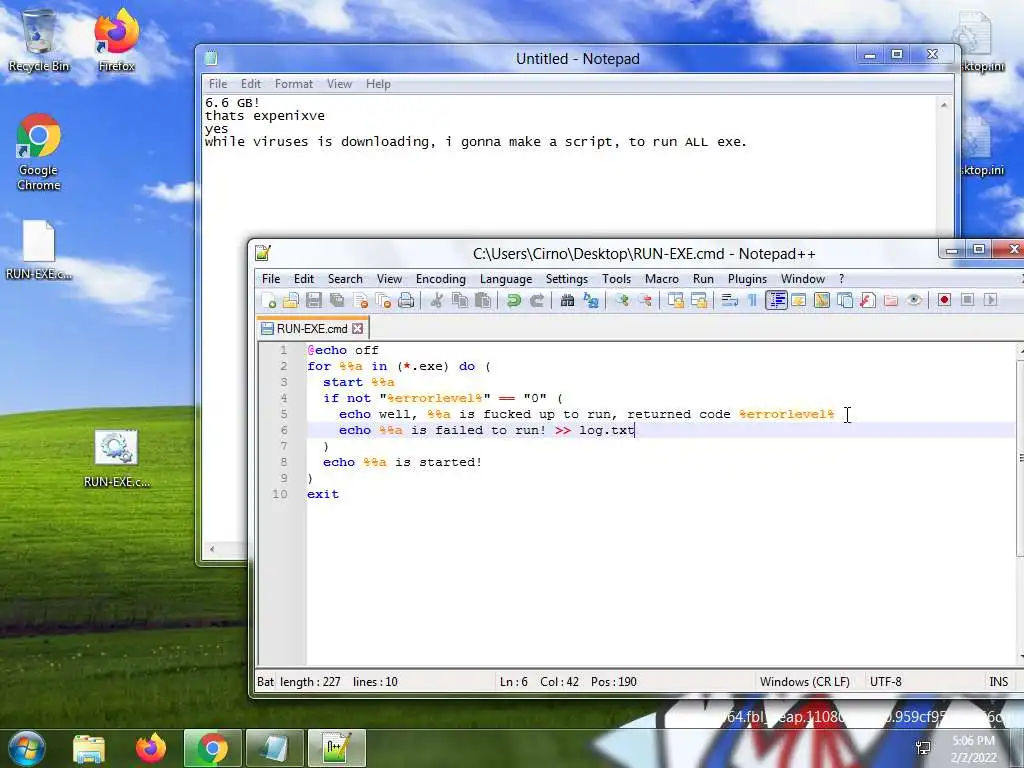Open Firefox from the taskbar
This screenshot has height=768, width=1024.
pyautogui.click(x=151, y=748)
